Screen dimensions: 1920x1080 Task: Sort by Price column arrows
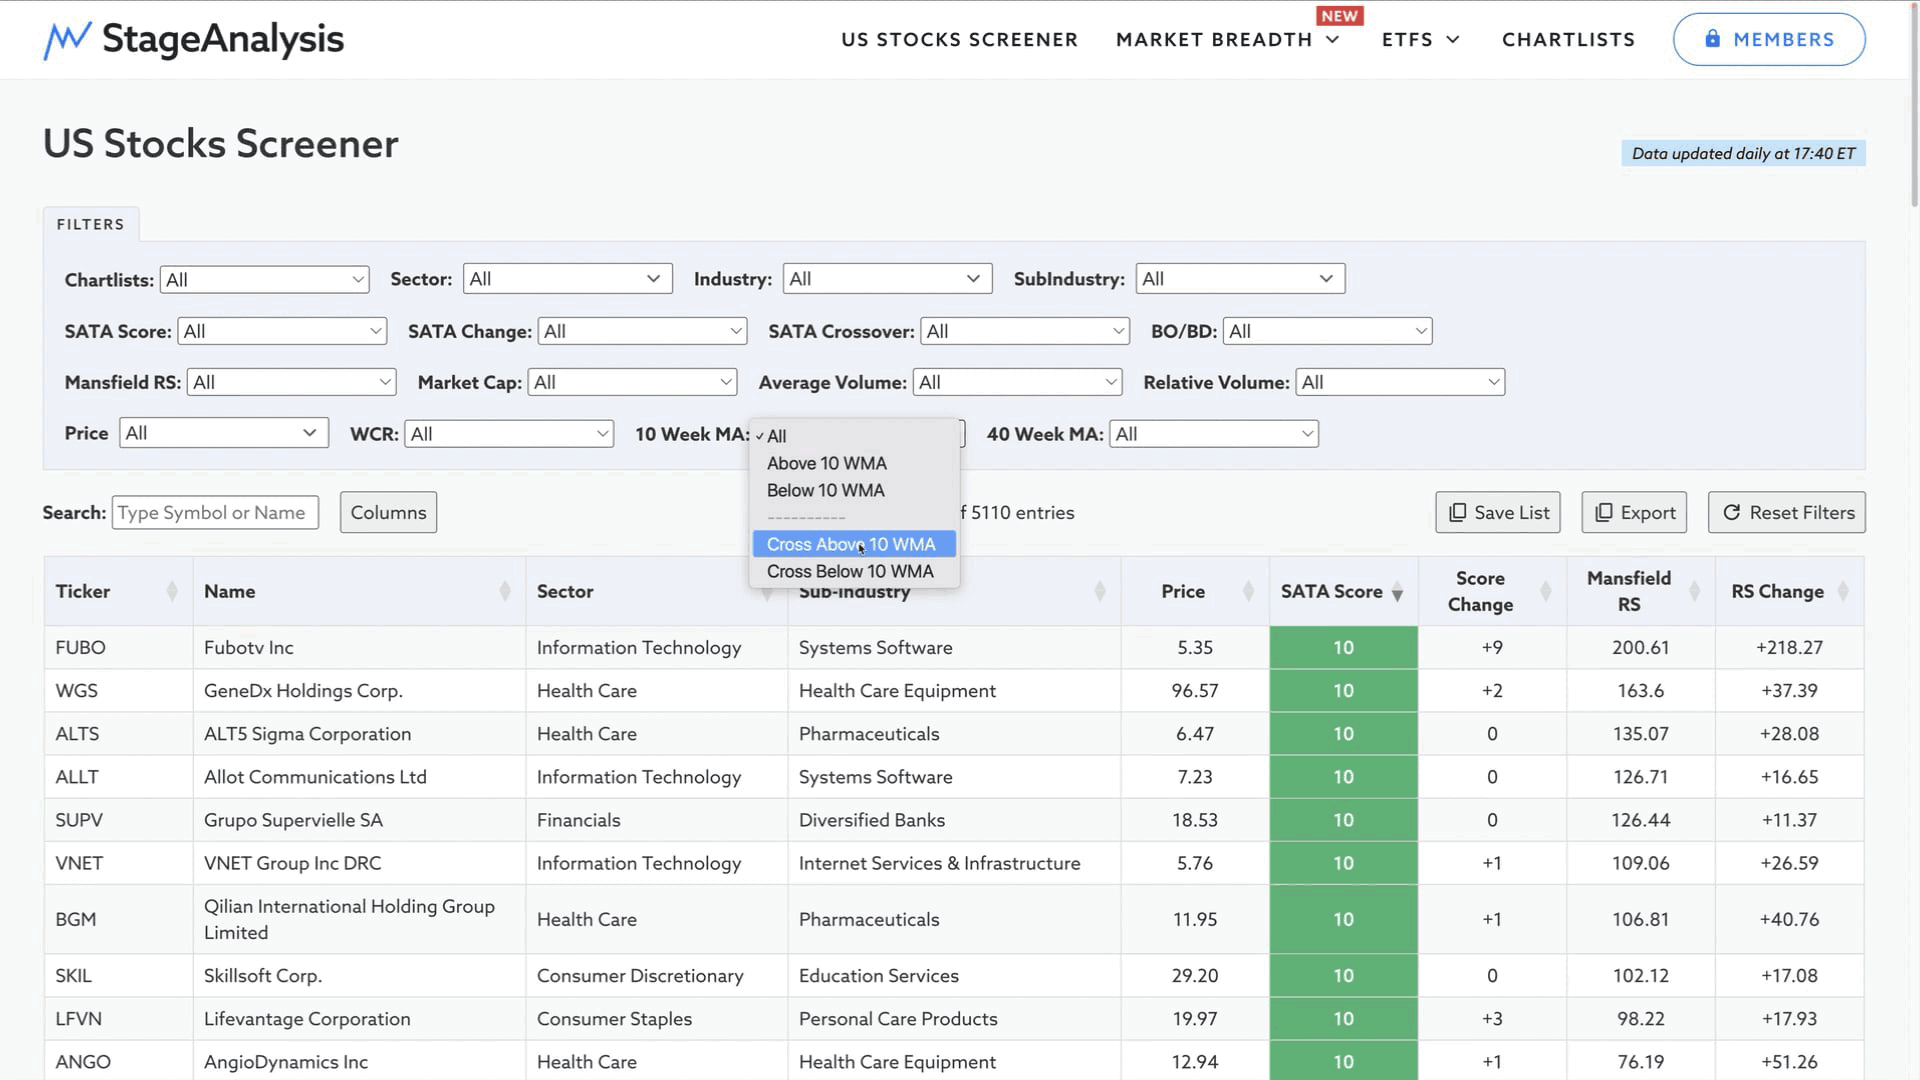point(1247,592)
